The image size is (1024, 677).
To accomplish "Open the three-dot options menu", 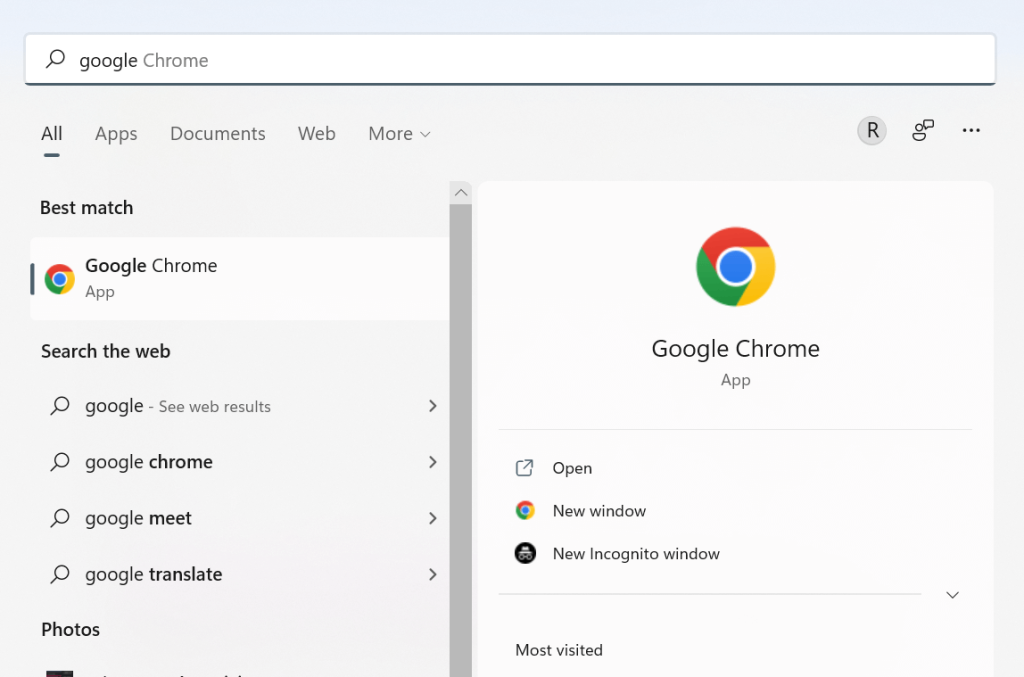I will 971,131.
